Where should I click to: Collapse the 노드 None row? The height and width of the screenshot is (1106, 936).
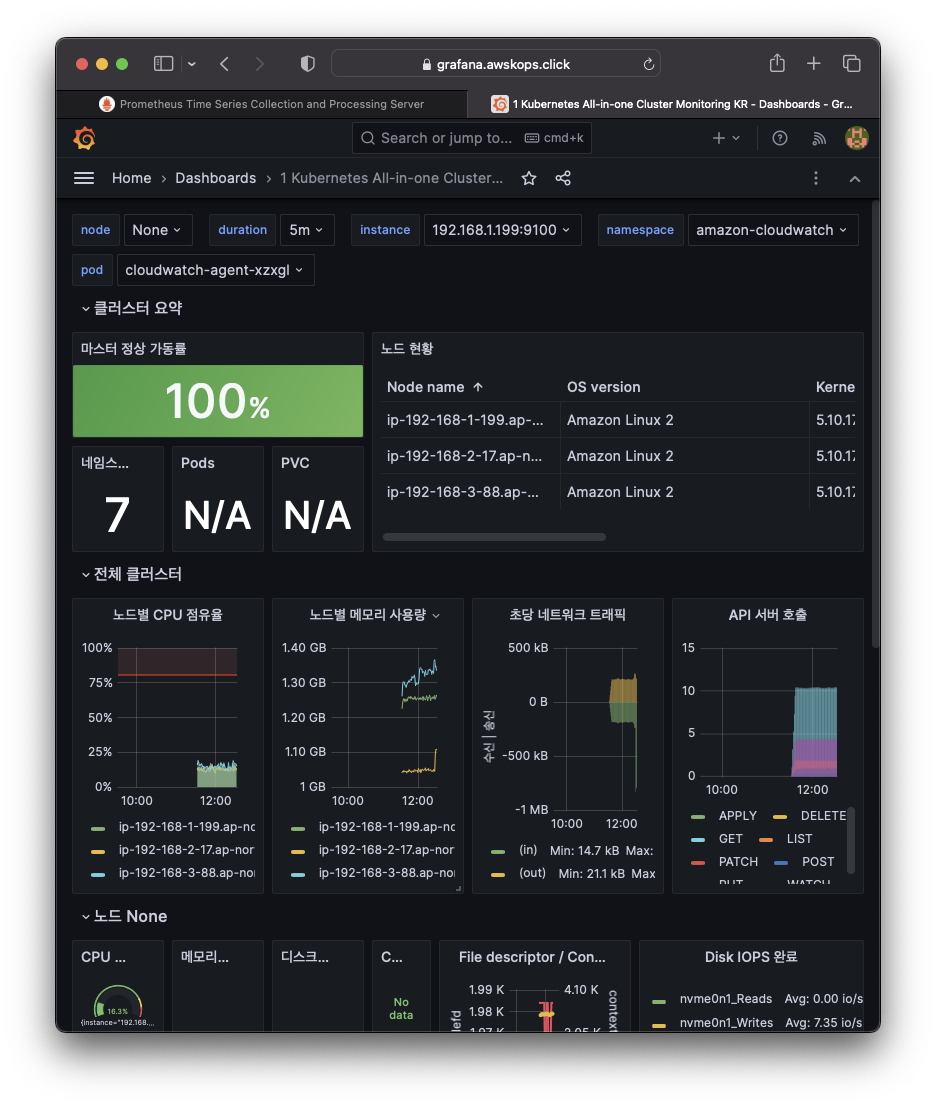pyautogui.click(x=124, y=916)
